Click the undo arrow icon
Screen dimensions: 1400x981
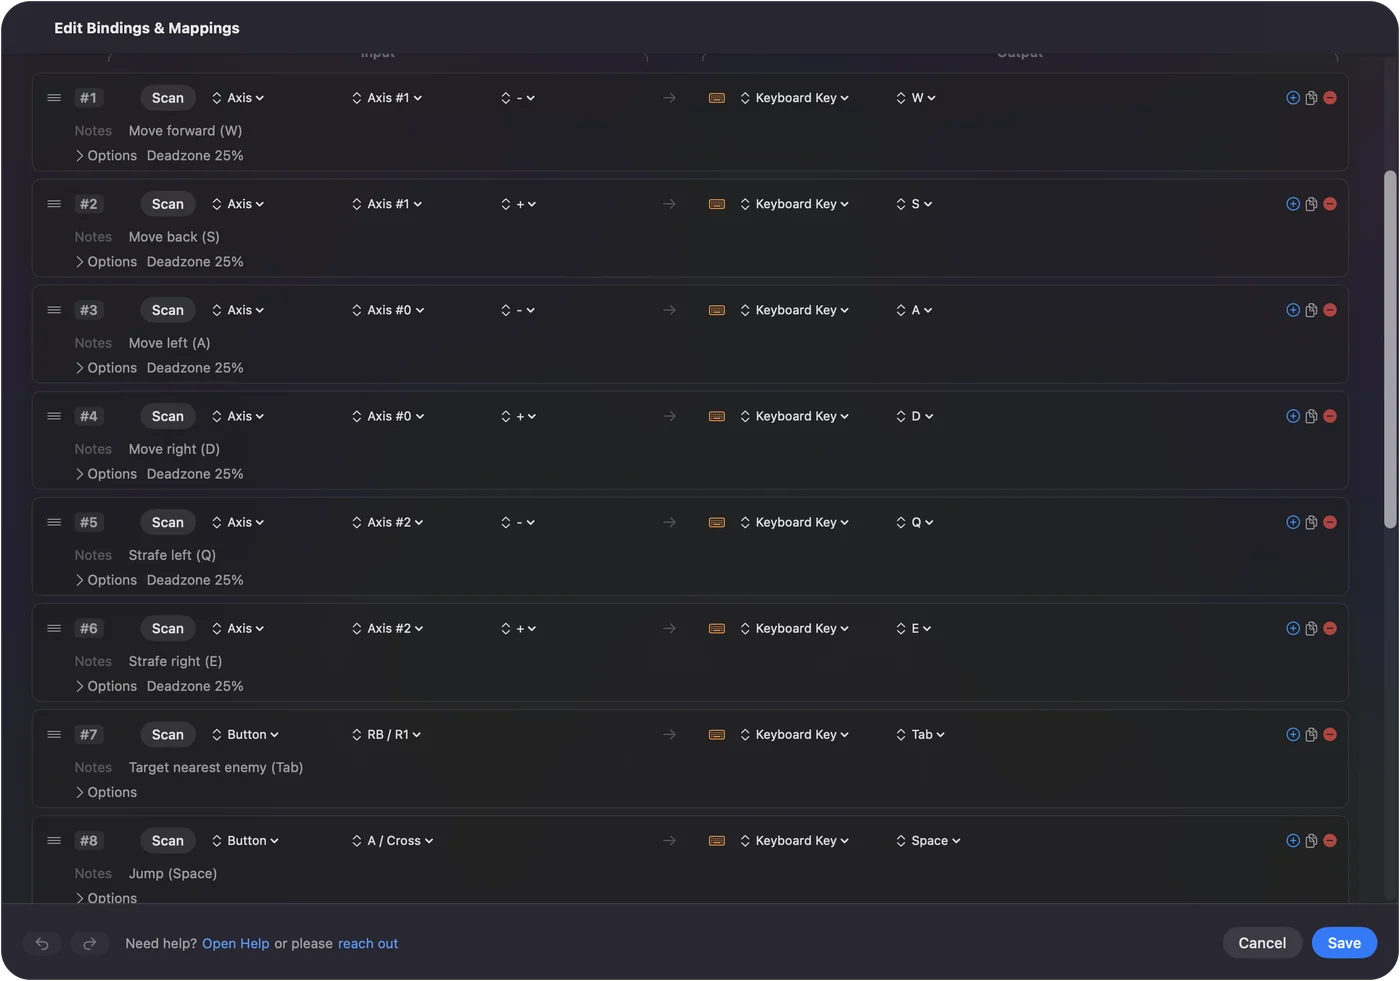click(42, 943)
